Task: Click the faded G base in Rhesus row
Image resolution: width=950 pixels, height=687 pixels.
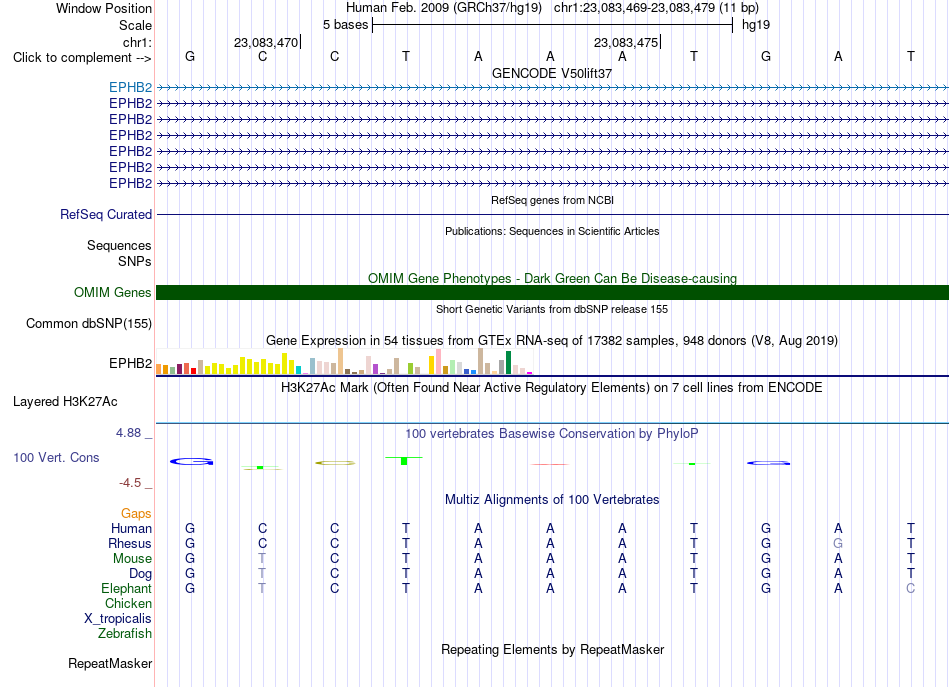Action: click(838, 543)
